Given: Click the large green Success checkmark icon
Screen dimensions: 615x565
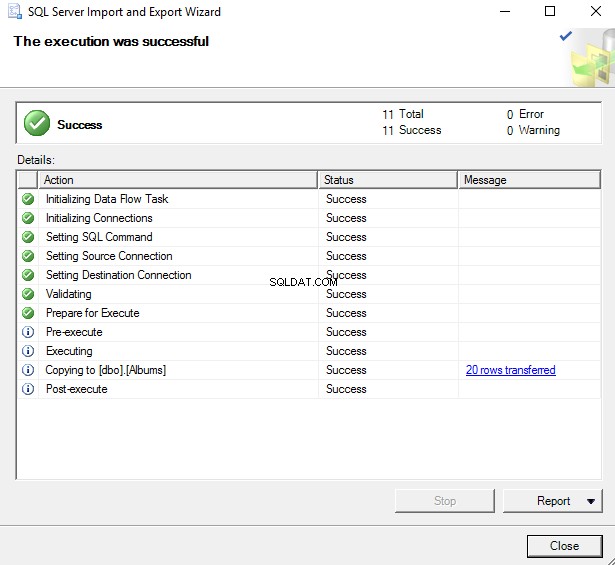Looking at the screenshot, I should click(37, 123).
